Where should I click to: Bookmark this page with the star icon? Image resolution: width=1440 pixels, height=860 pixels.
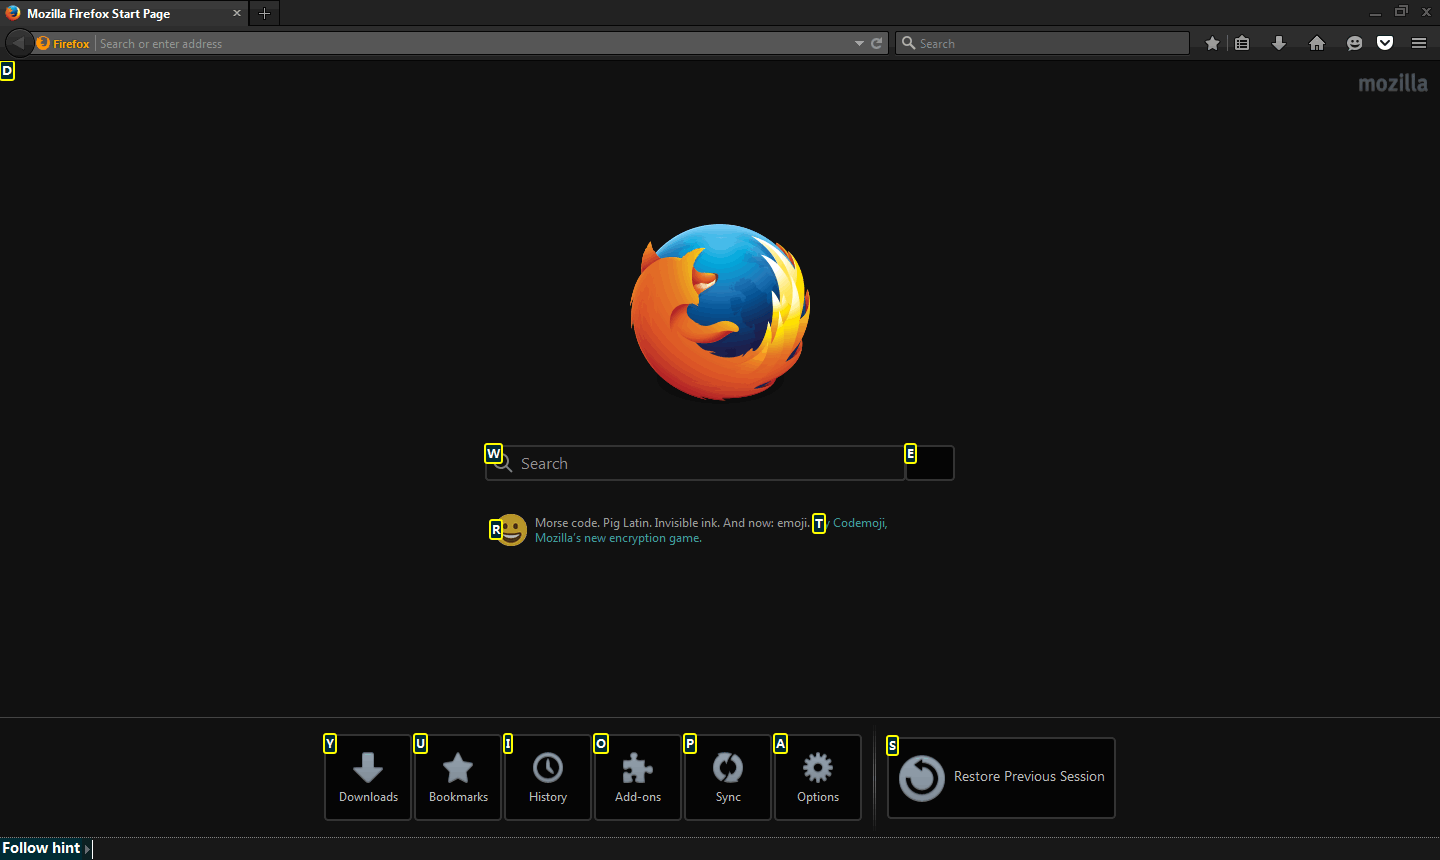click(x=1213, y=43)
